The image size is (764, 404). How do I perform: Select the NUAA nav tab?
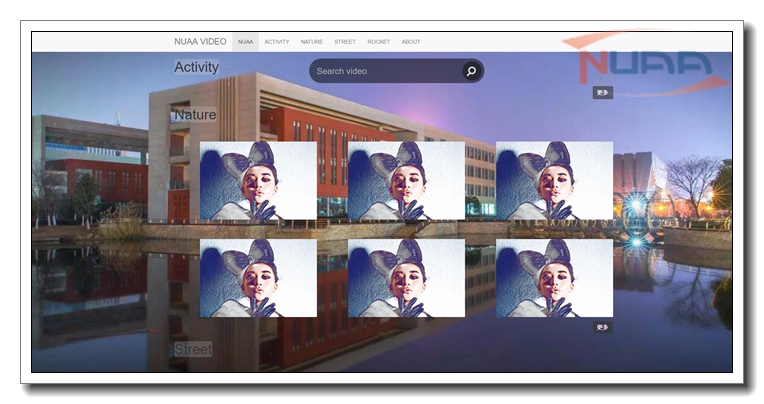[245, 42]
